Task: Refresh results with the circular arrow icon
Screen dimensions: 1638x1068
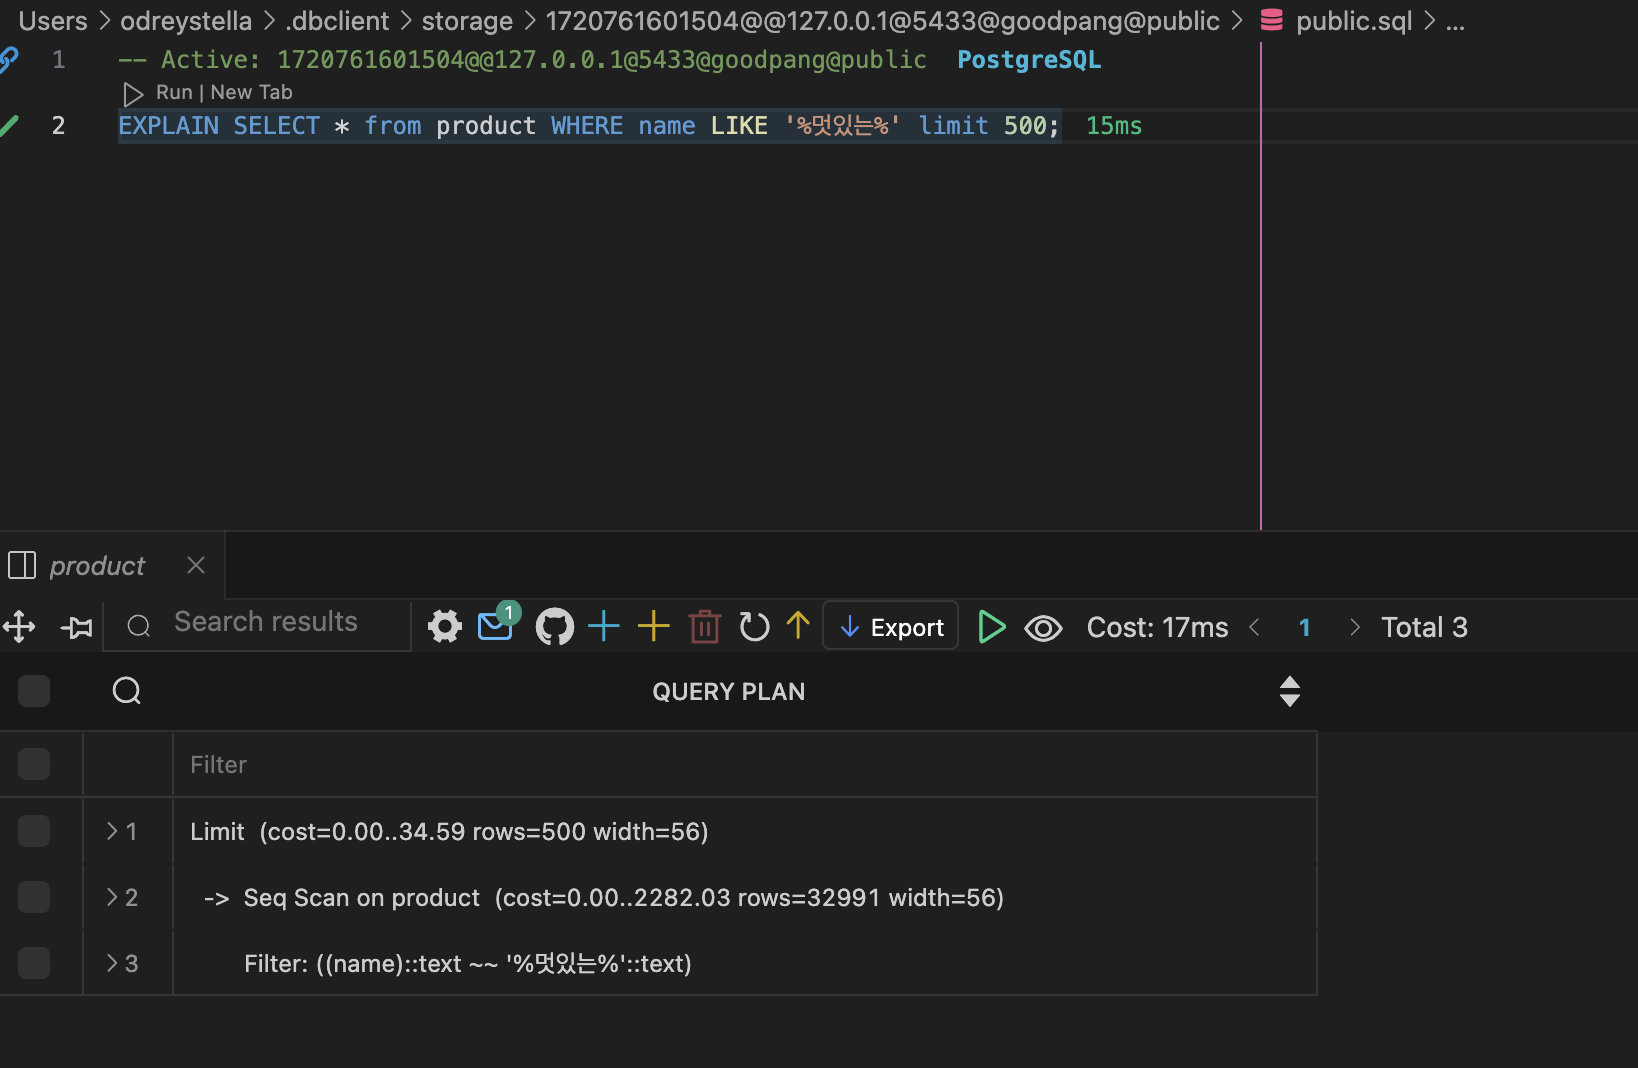Action: point(754,627)
